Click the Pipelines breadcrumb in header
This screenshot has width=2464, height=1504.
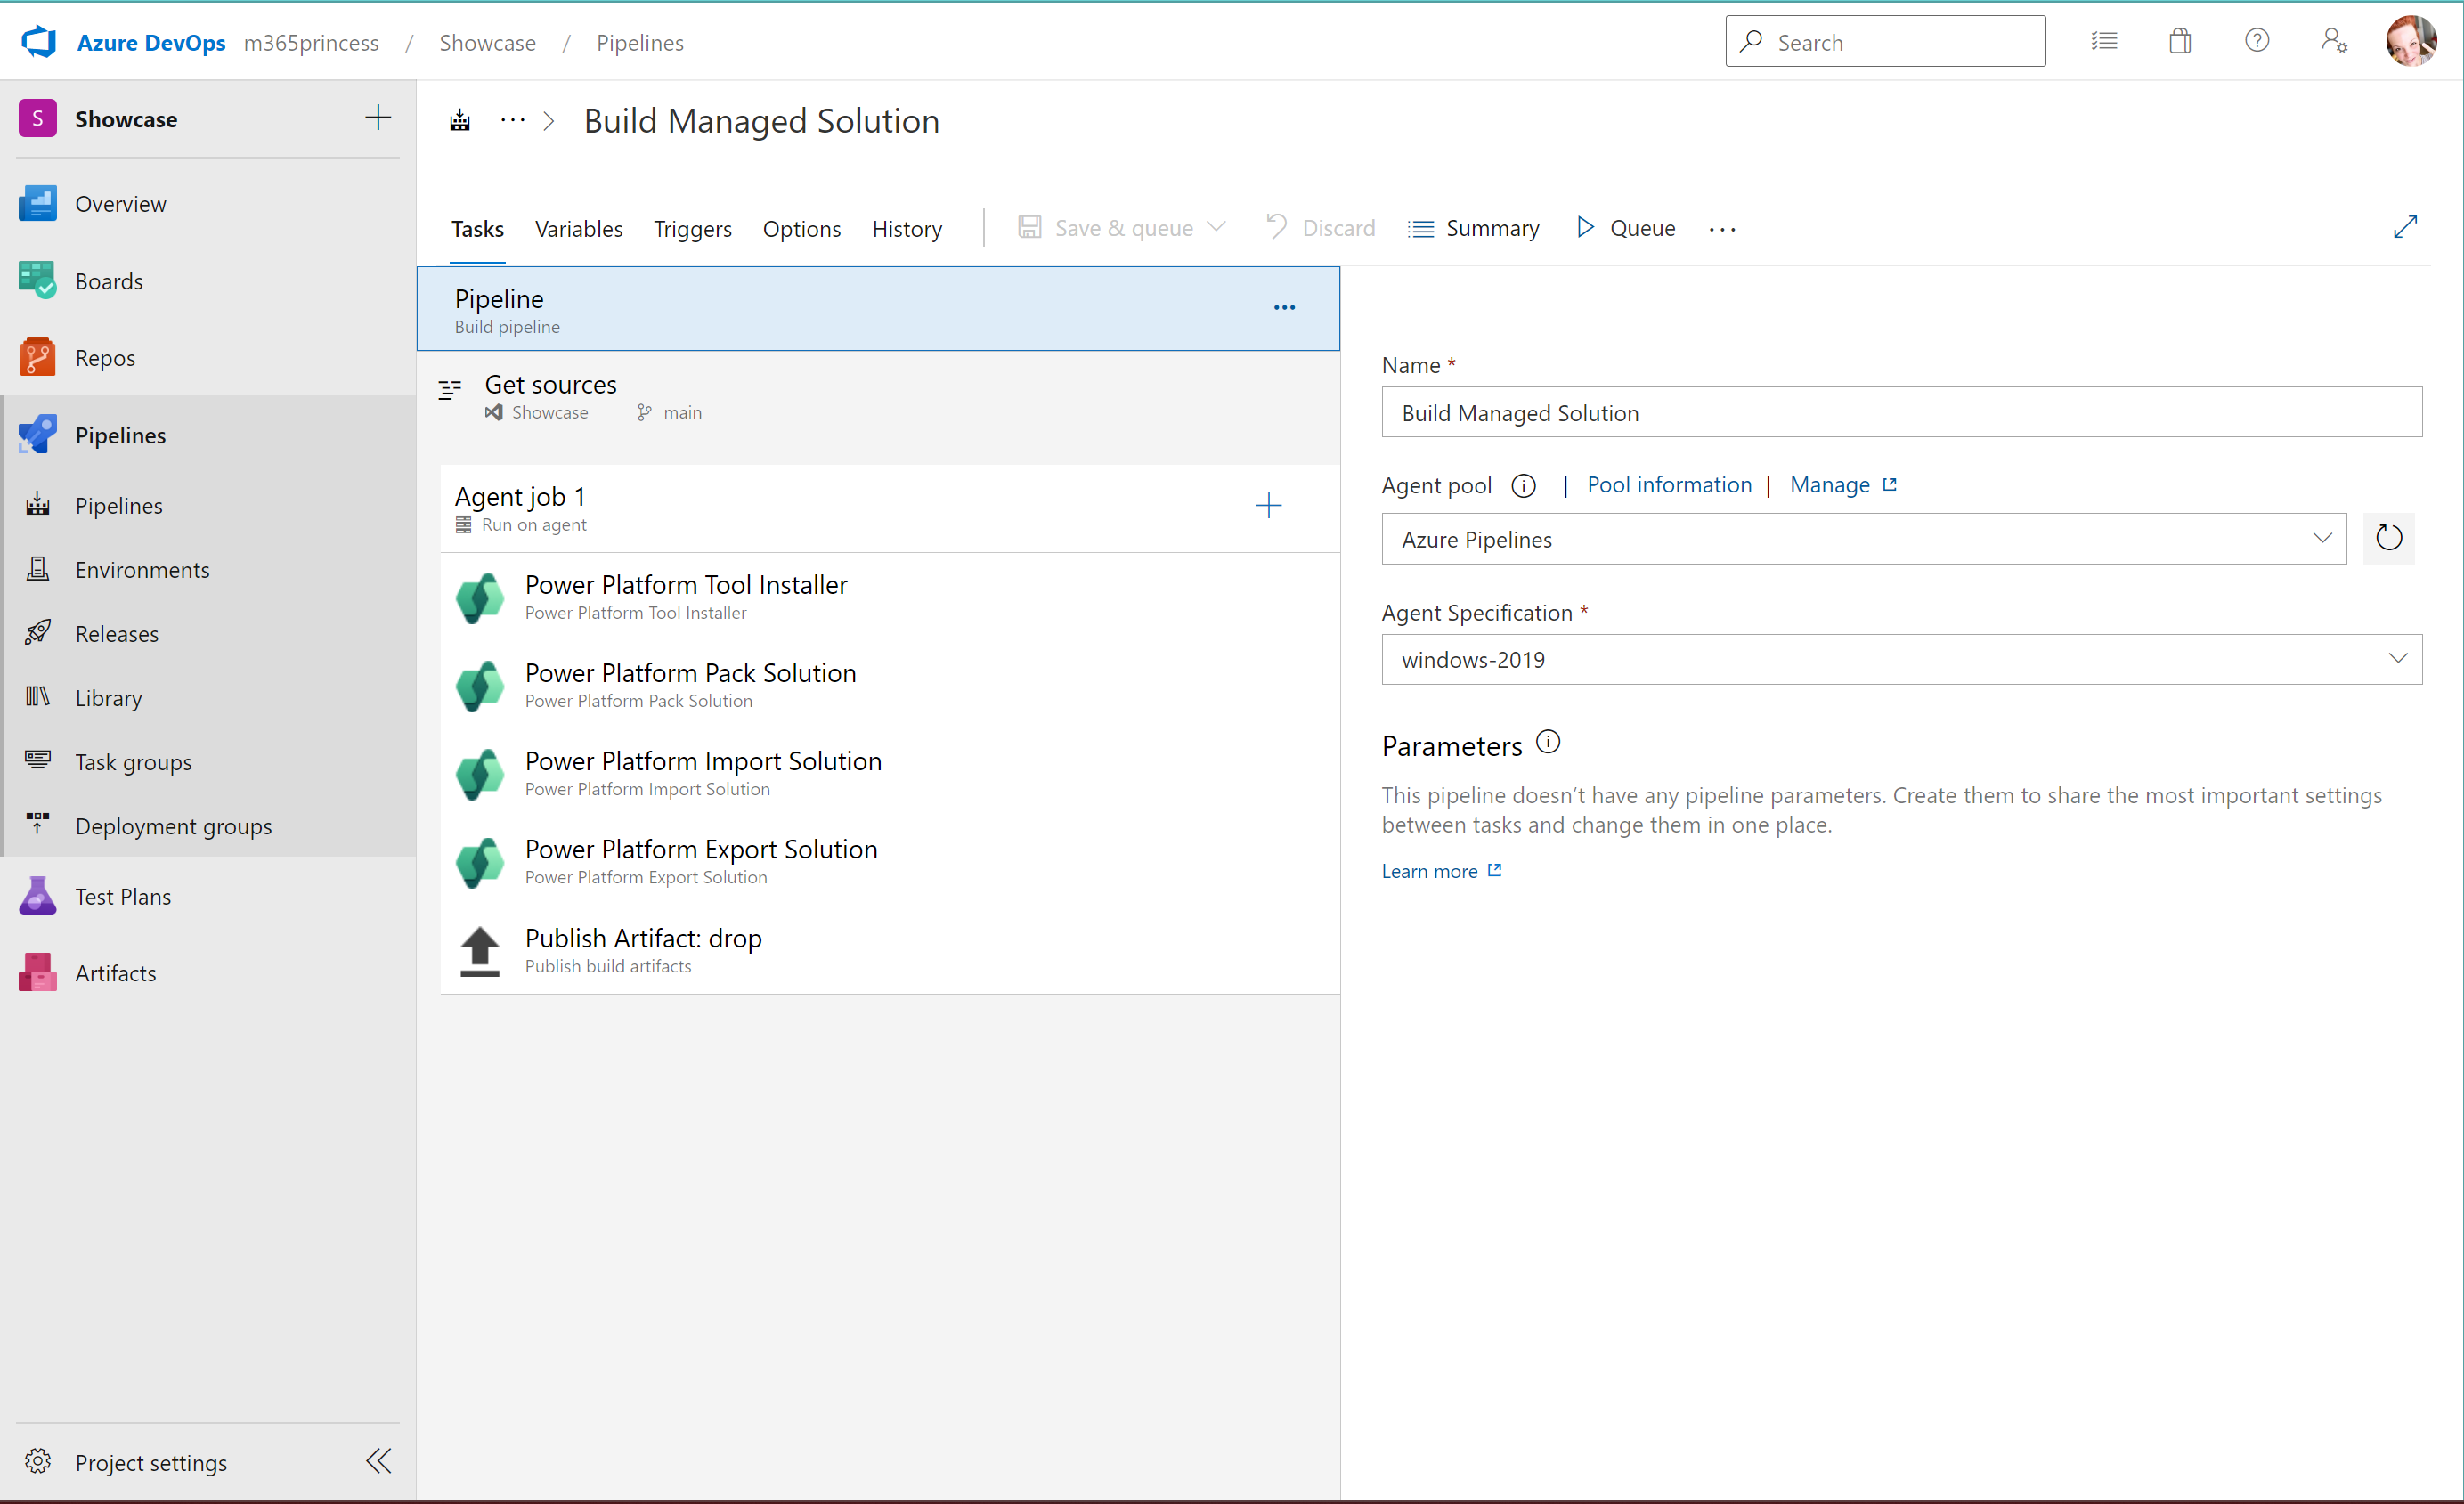640,42
